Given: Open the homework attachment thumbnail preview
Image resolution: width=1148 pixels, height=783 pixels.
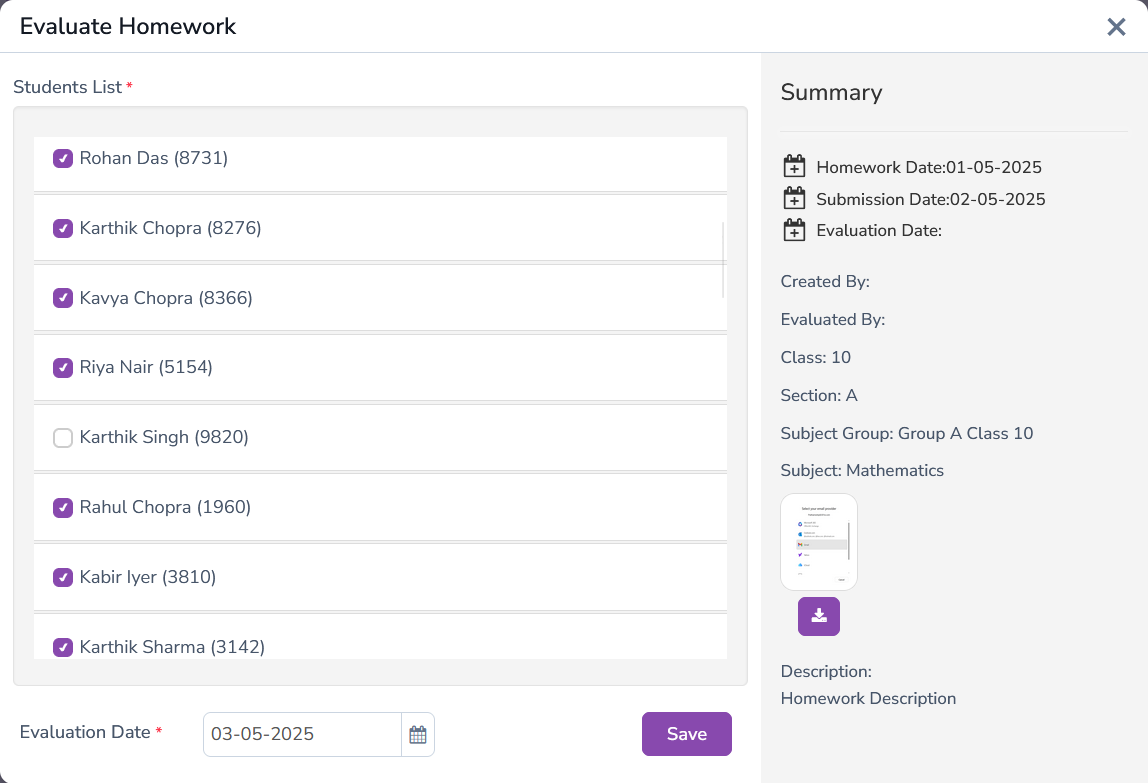Looking at the screenshot, I should (818, 541).
